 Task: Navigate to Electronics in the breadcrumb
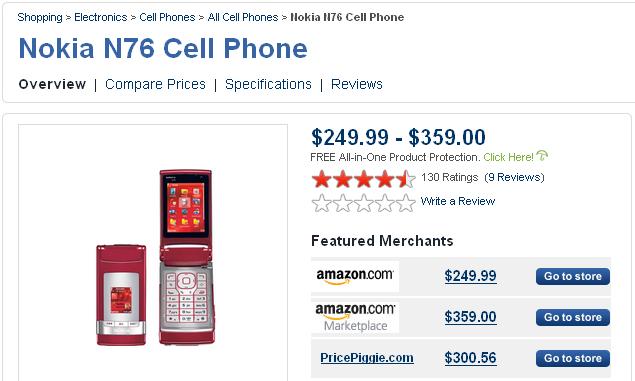click(100, 17)
